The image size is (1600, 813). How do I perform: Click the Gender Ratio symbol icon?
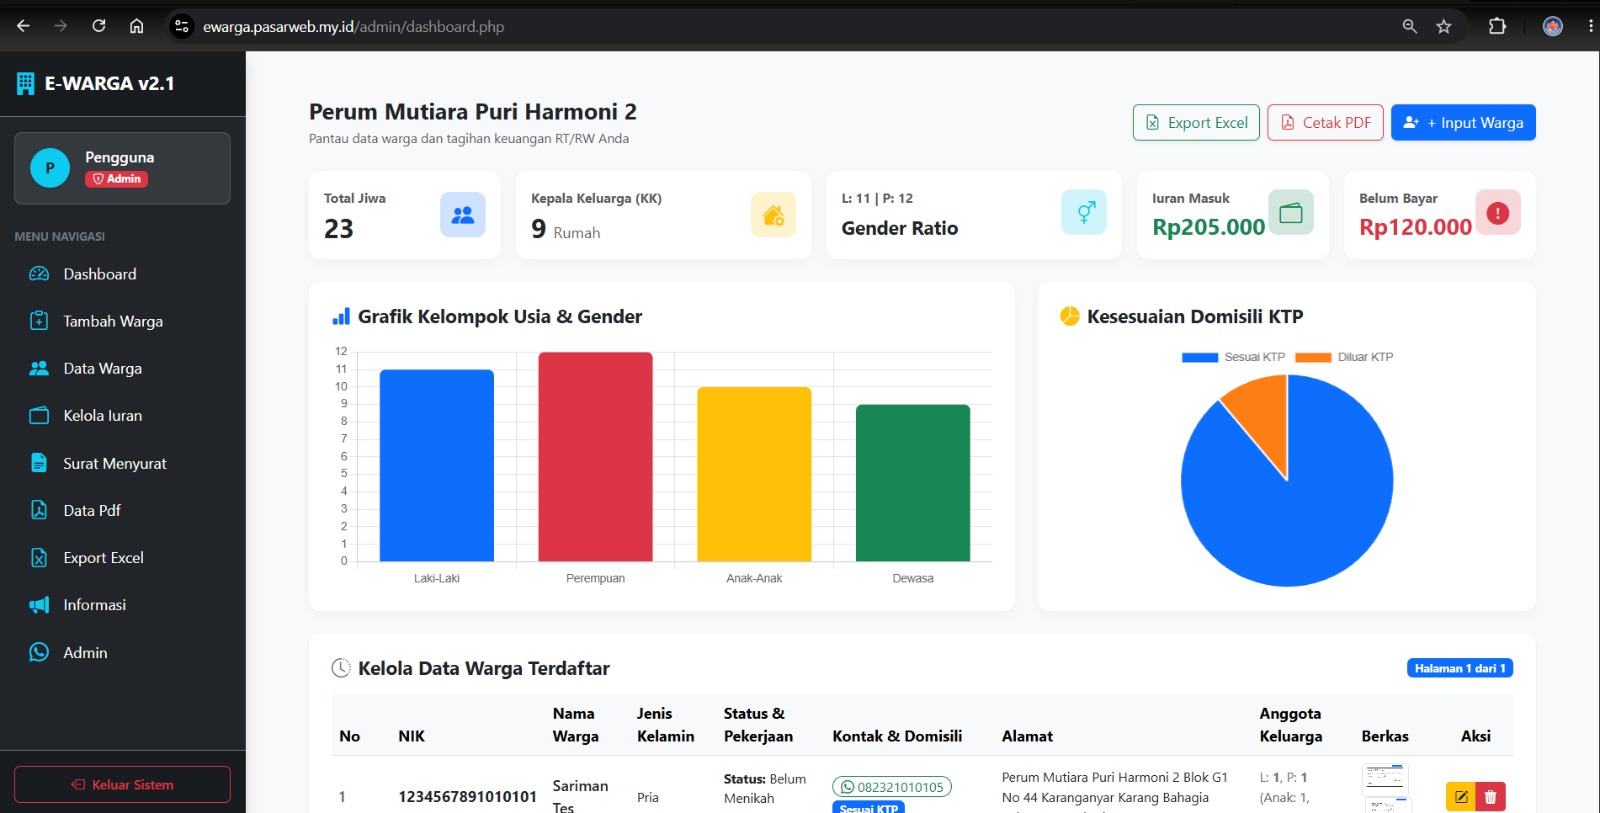point(1084,212)
